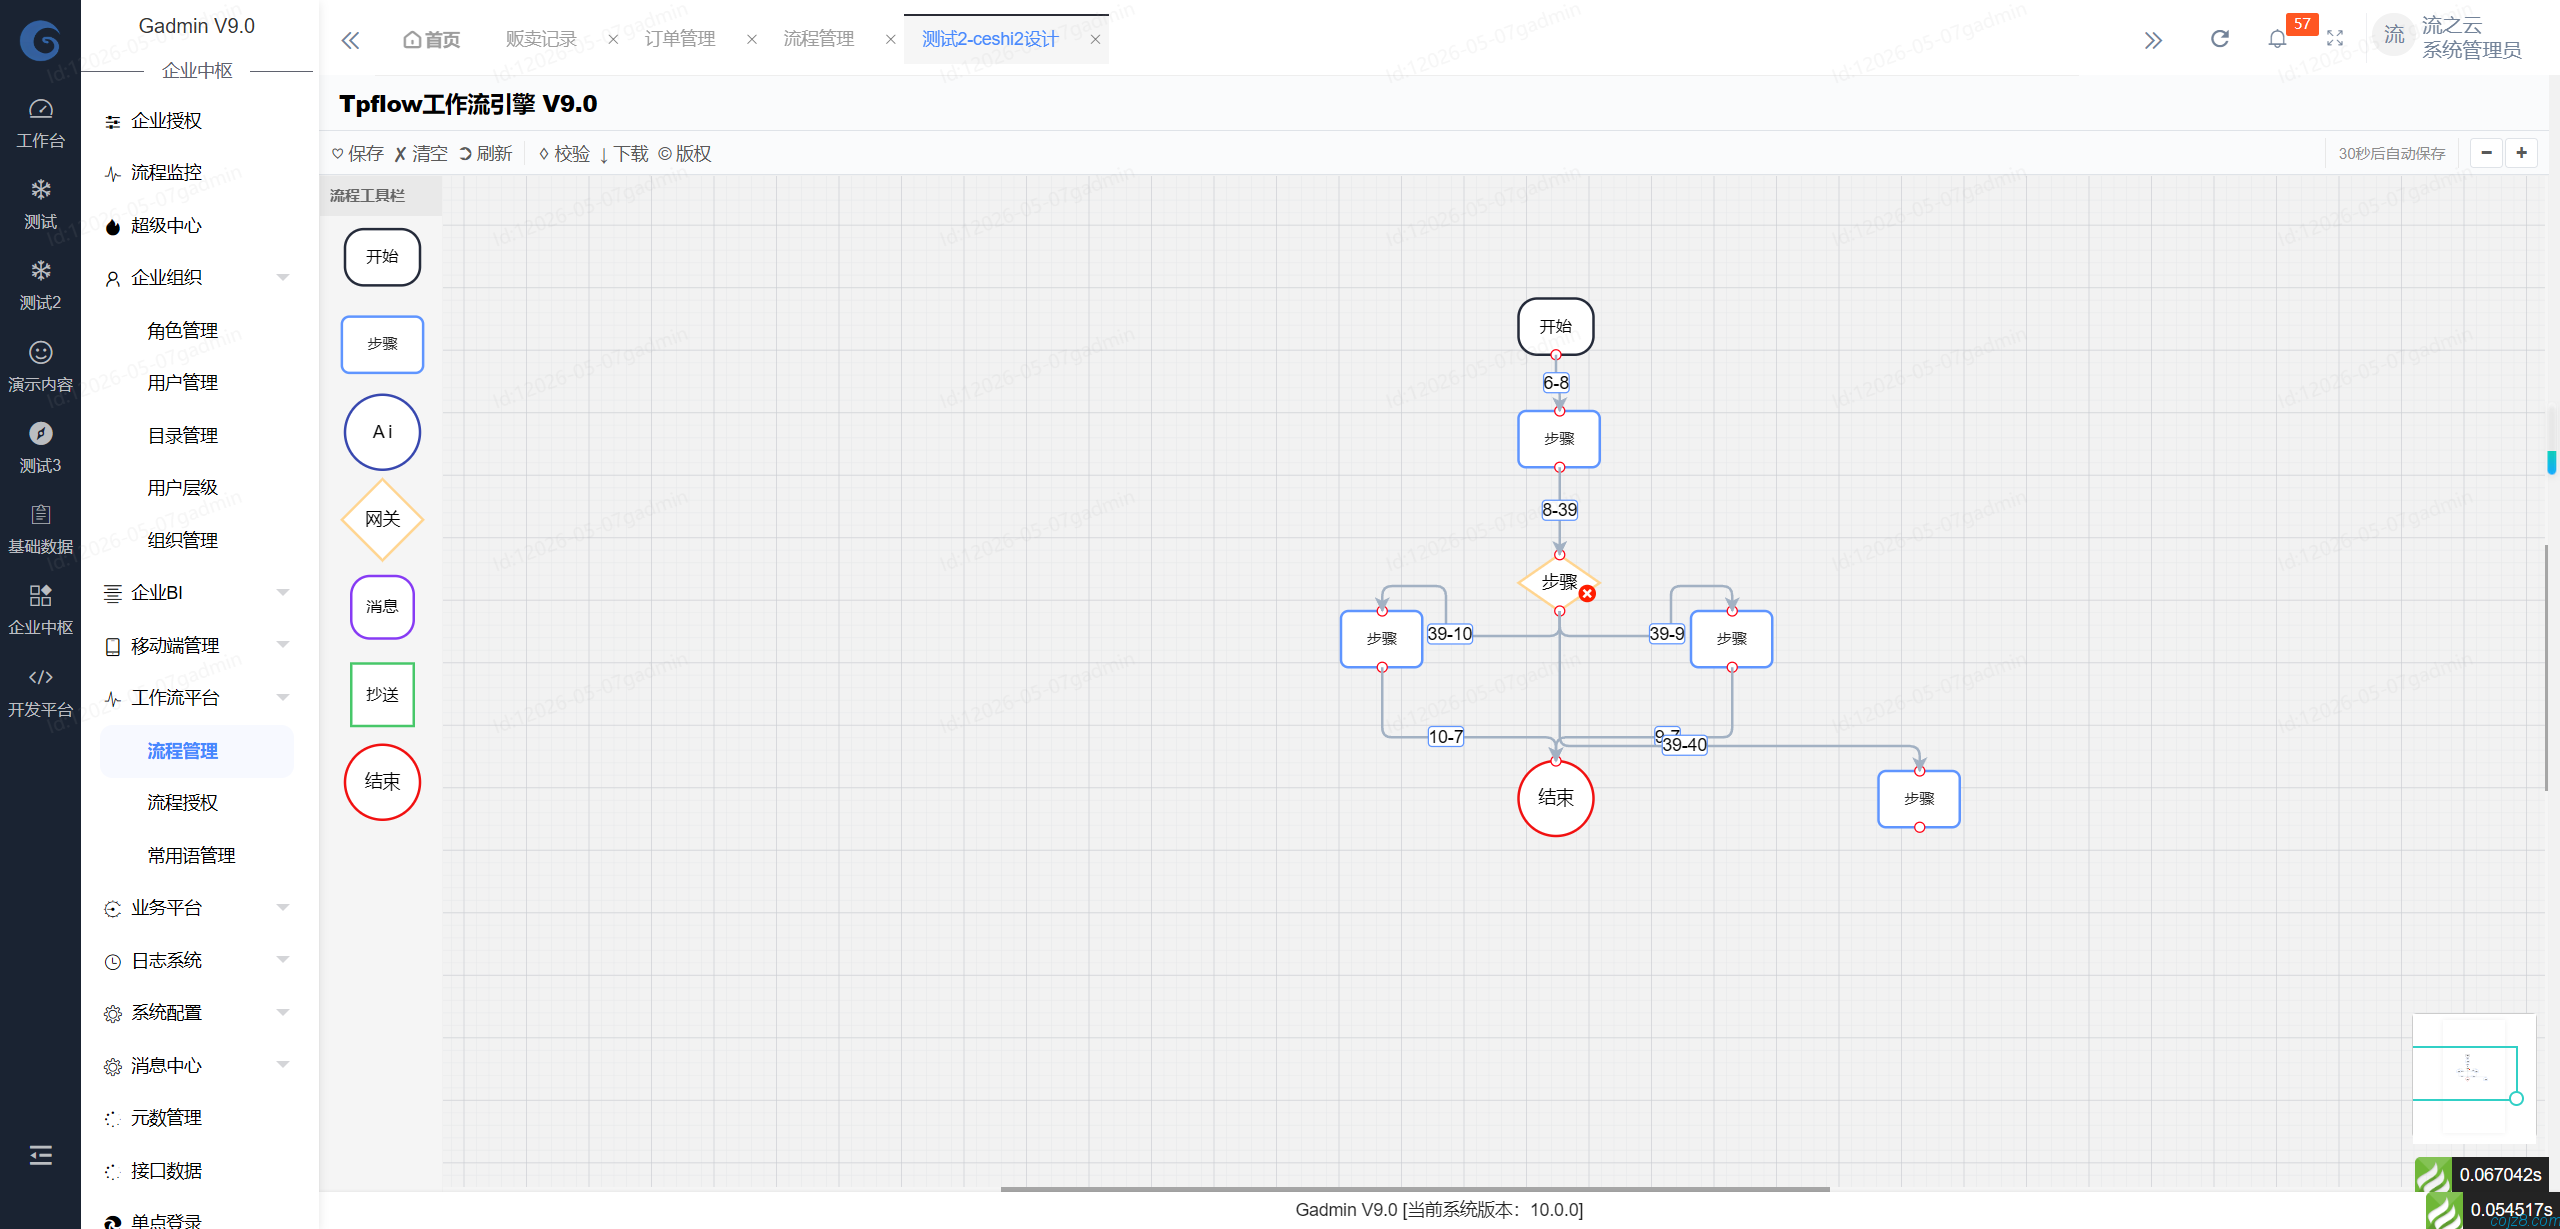
Task: Select the 开始 start node in toolbar
Action: (x=382, y=257)
